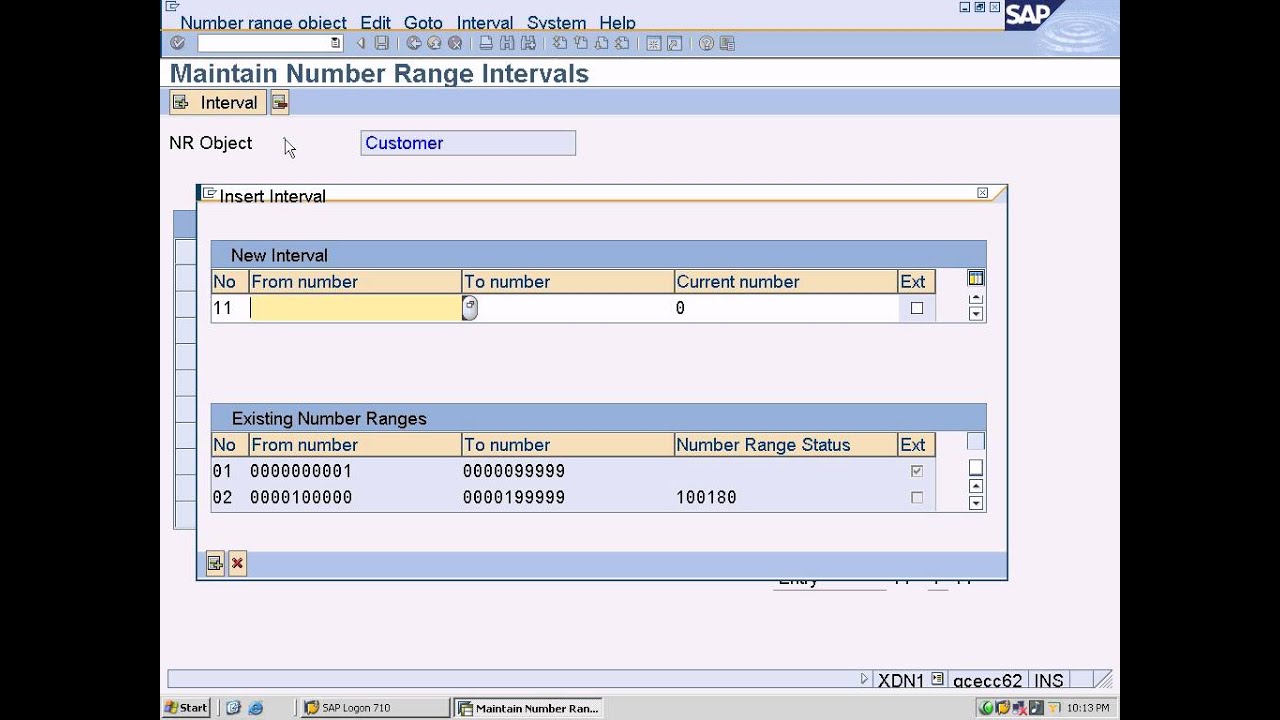This screenshot has height=720, width=1280.
Task: Click the Current number cell showing 0
Action: pos(786,308)
